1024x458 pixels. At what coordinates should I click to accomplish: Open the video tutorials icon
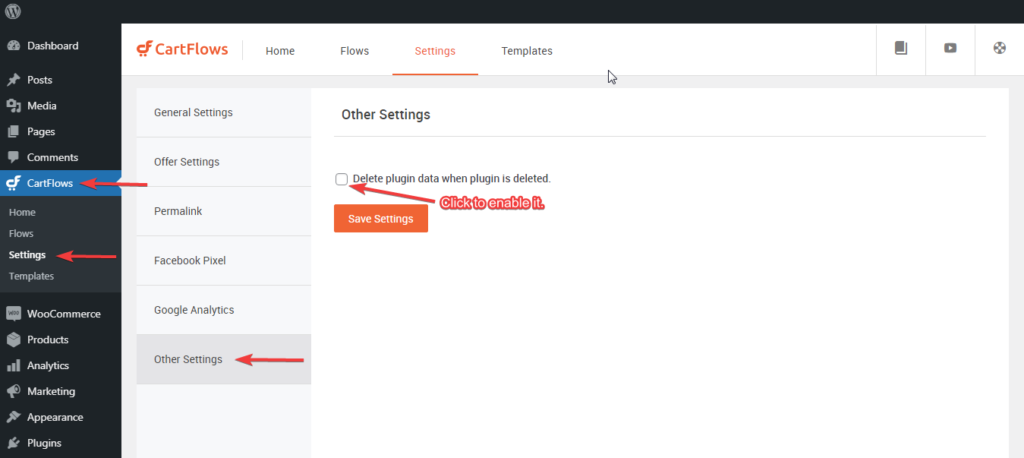coord(950,48)
